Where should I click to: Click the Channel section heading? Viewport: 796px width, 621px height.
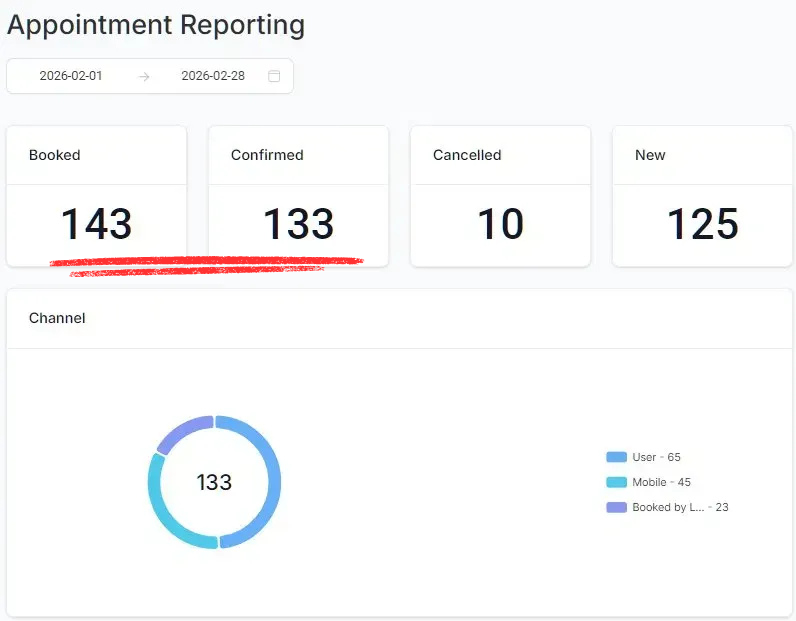57,318
